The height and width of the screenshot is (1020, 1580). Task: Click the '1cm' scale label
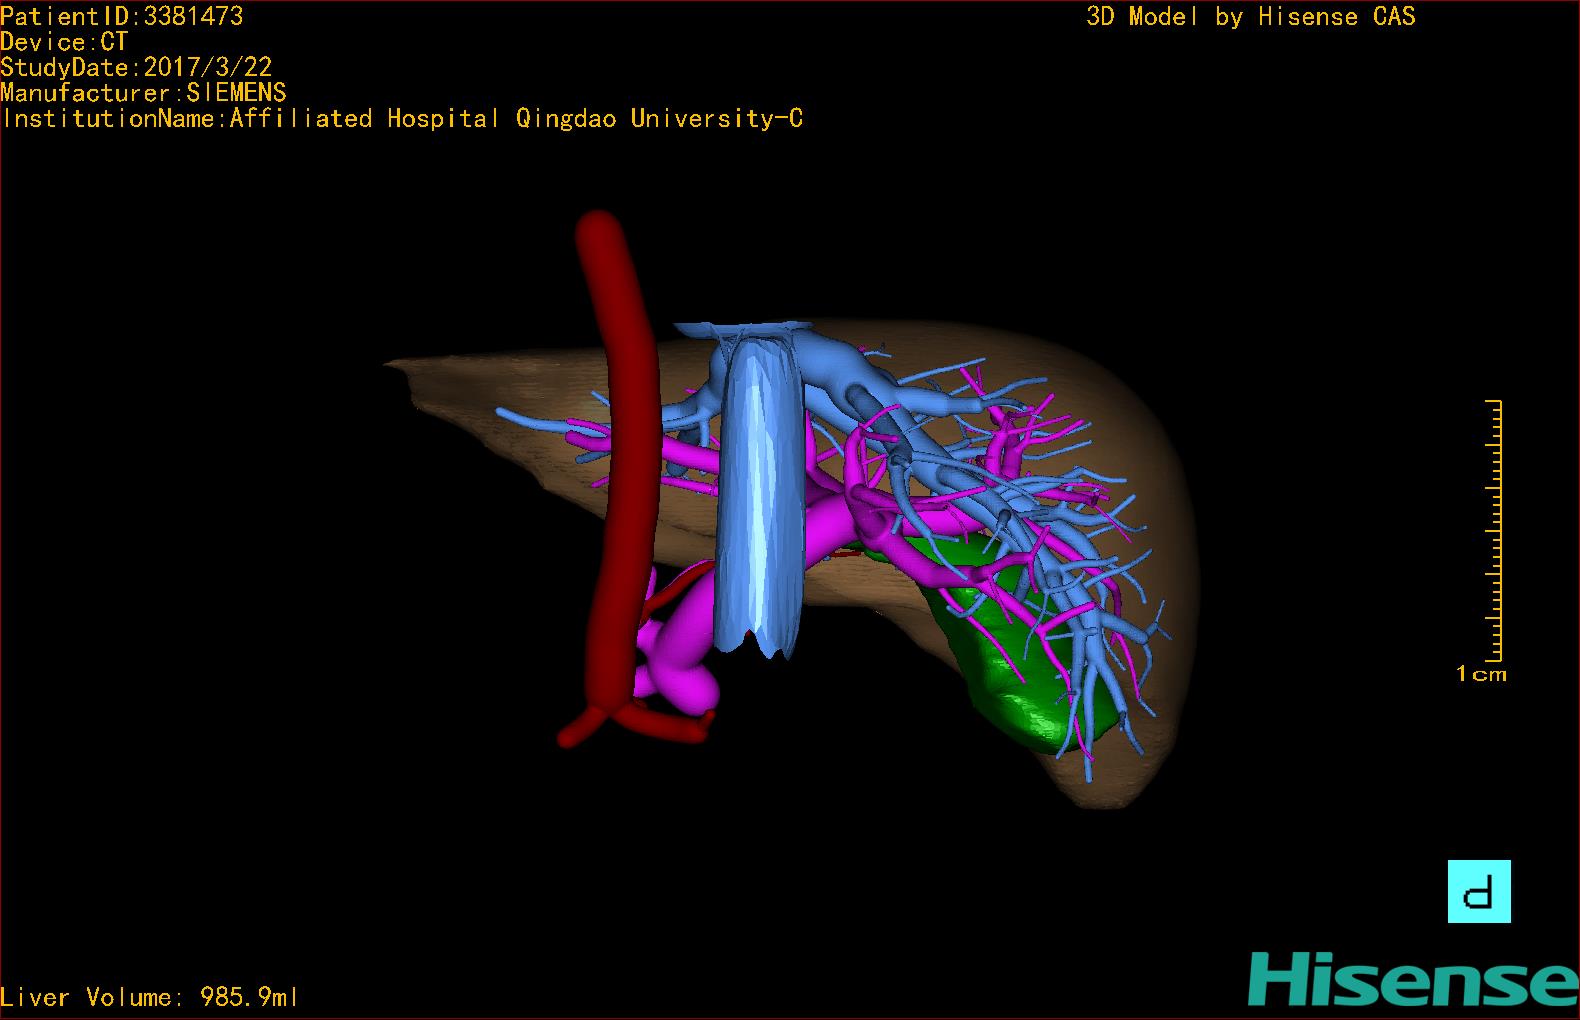[x=1481, y=674]
